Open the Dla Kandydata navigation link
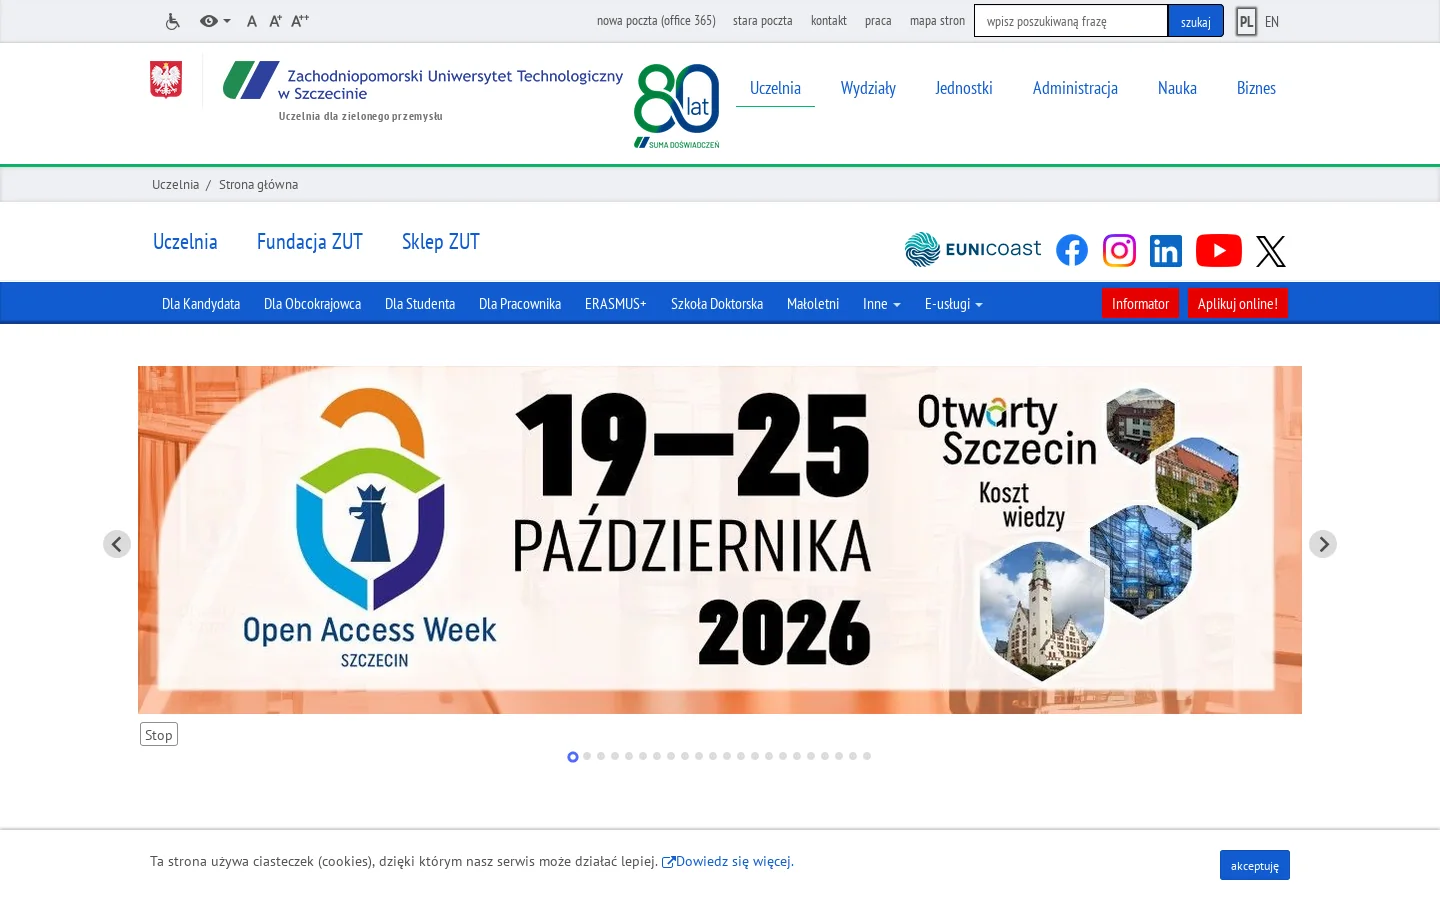Viewport: 1440px width, 900px height. coord(201,304)
